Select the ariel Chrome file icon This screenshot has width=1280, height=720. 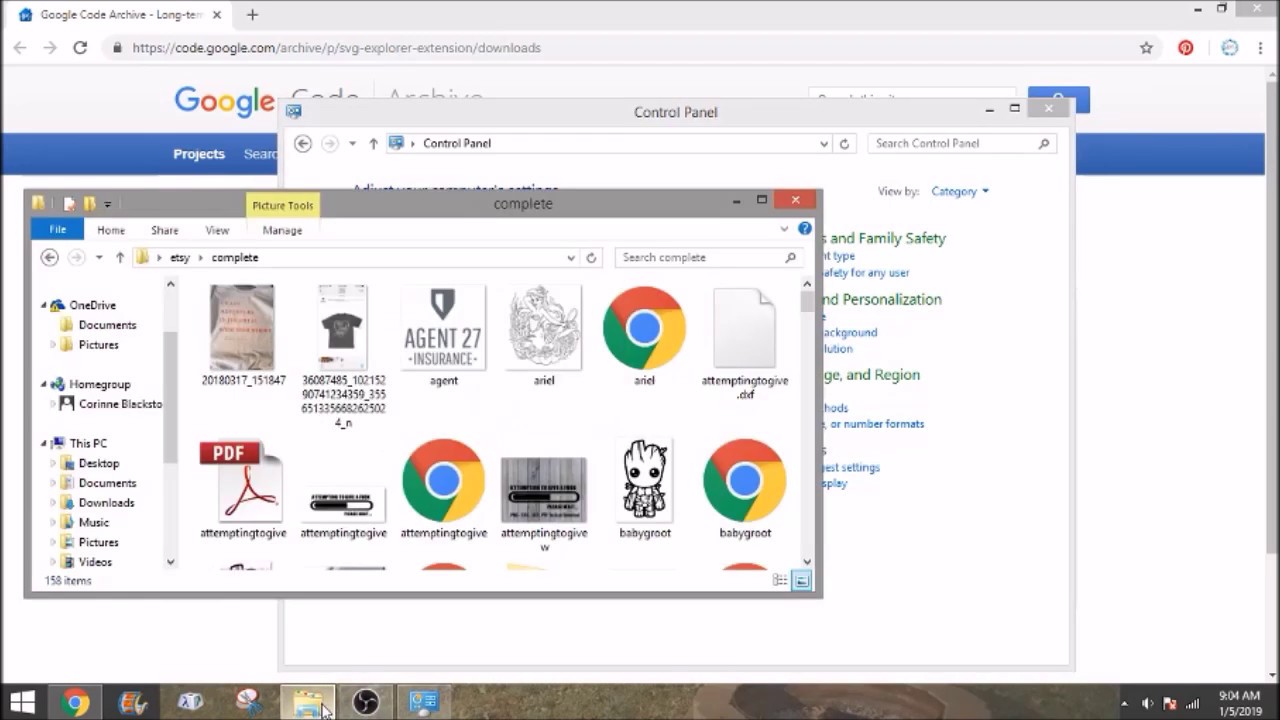coord(644,335)
